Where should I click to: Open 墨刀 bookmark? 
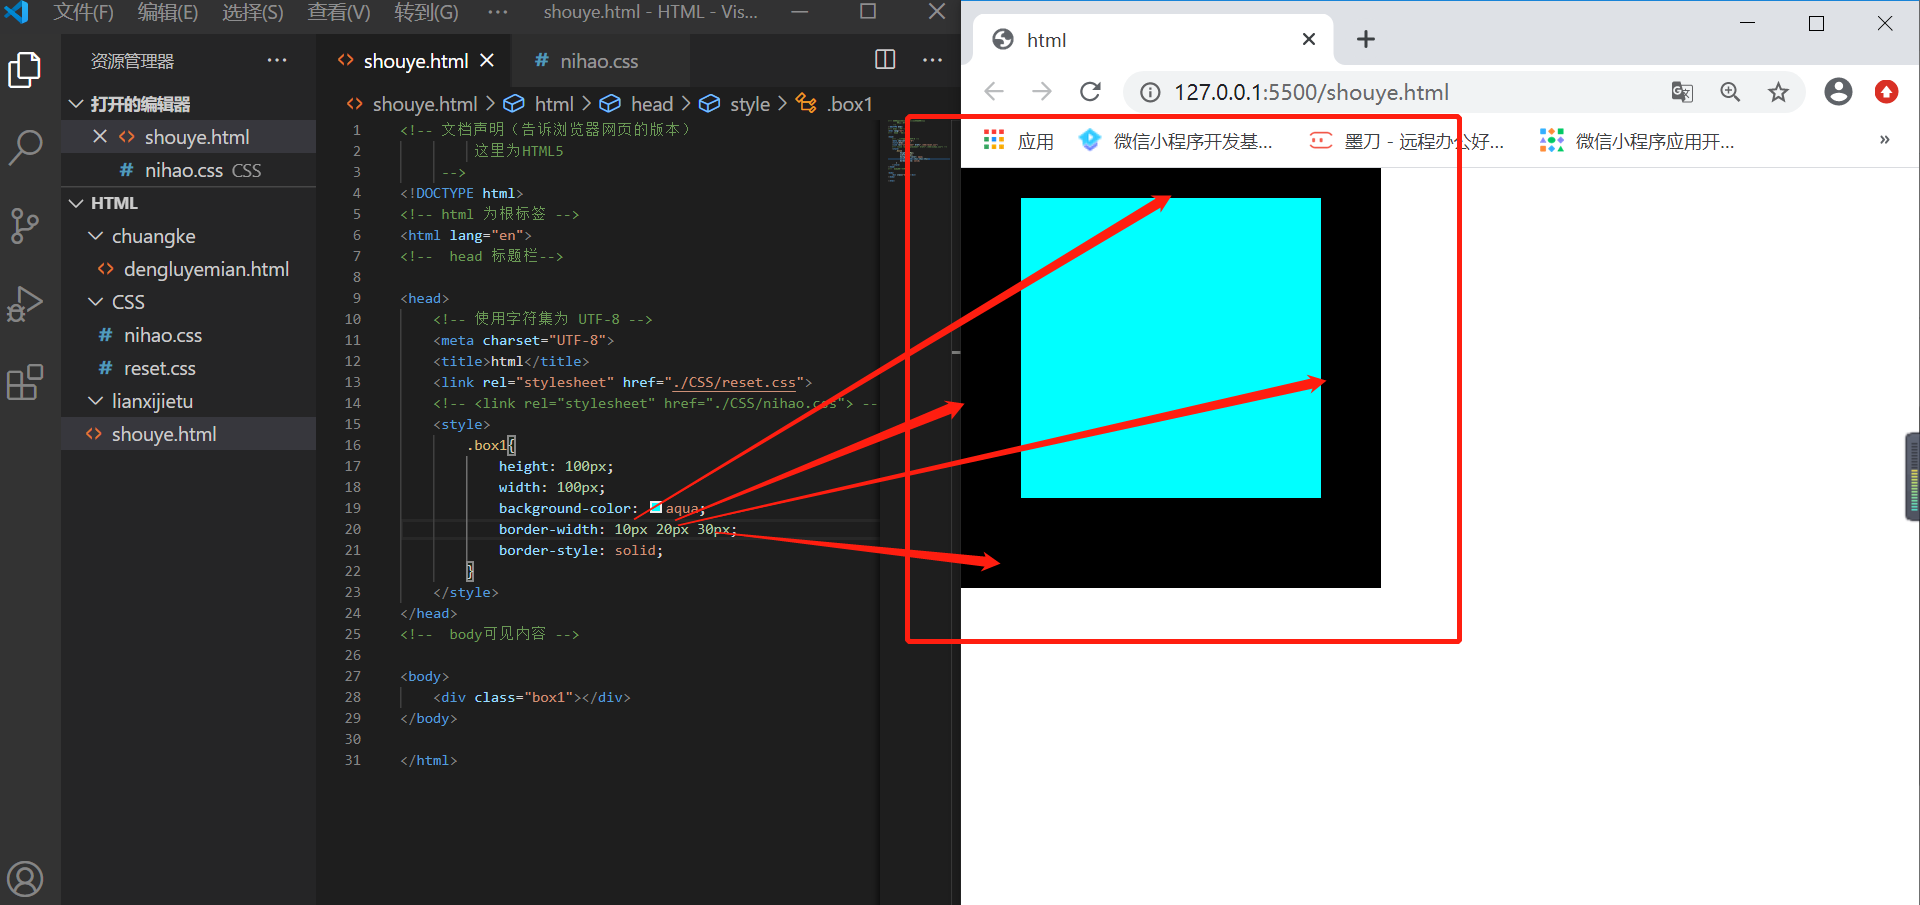[x=1407, y=141]
